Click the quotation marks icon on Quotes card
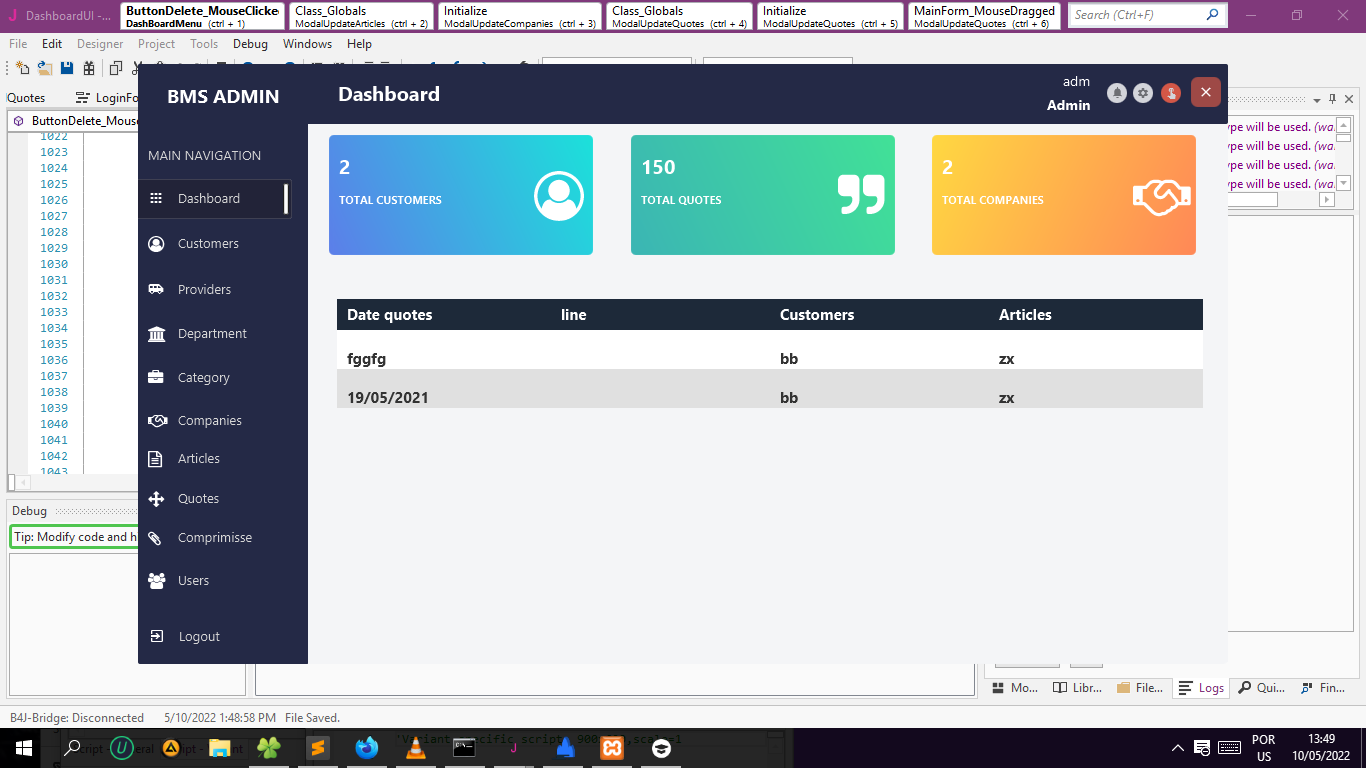1366x768 pixels. point(861,195)
